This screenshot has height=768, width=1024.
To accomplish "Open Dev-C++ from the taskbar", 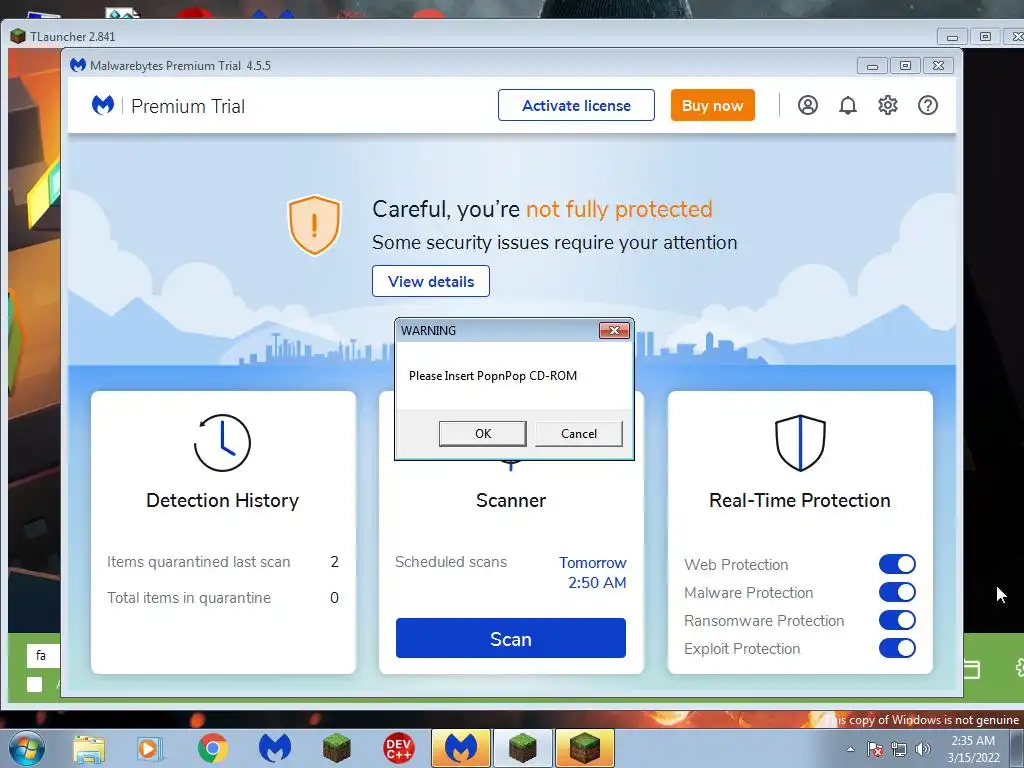I will pos(398,748).
